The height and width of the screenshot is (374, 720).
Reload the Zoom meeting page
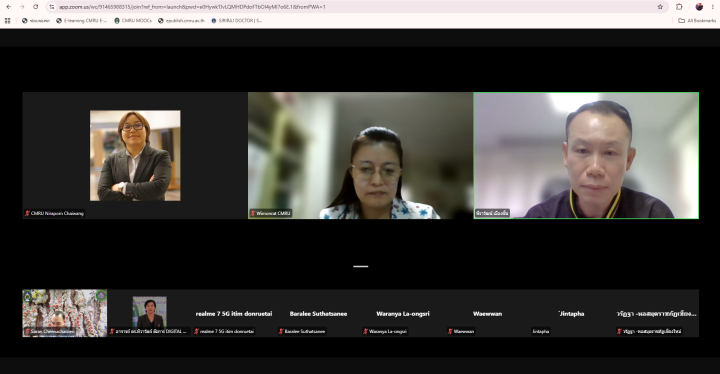coord(35,7)
